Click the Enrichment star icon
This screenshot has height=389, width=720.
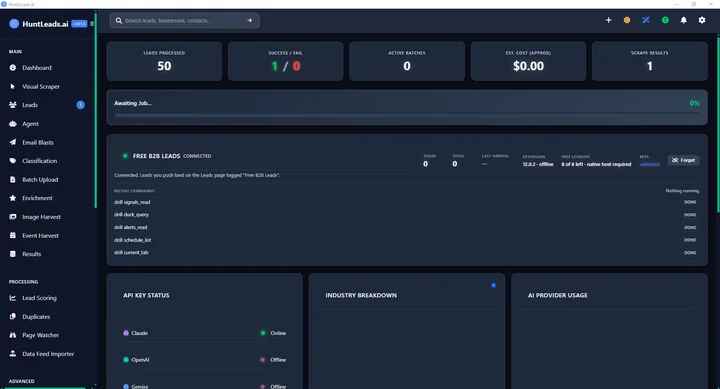click(x=12, y=198)
